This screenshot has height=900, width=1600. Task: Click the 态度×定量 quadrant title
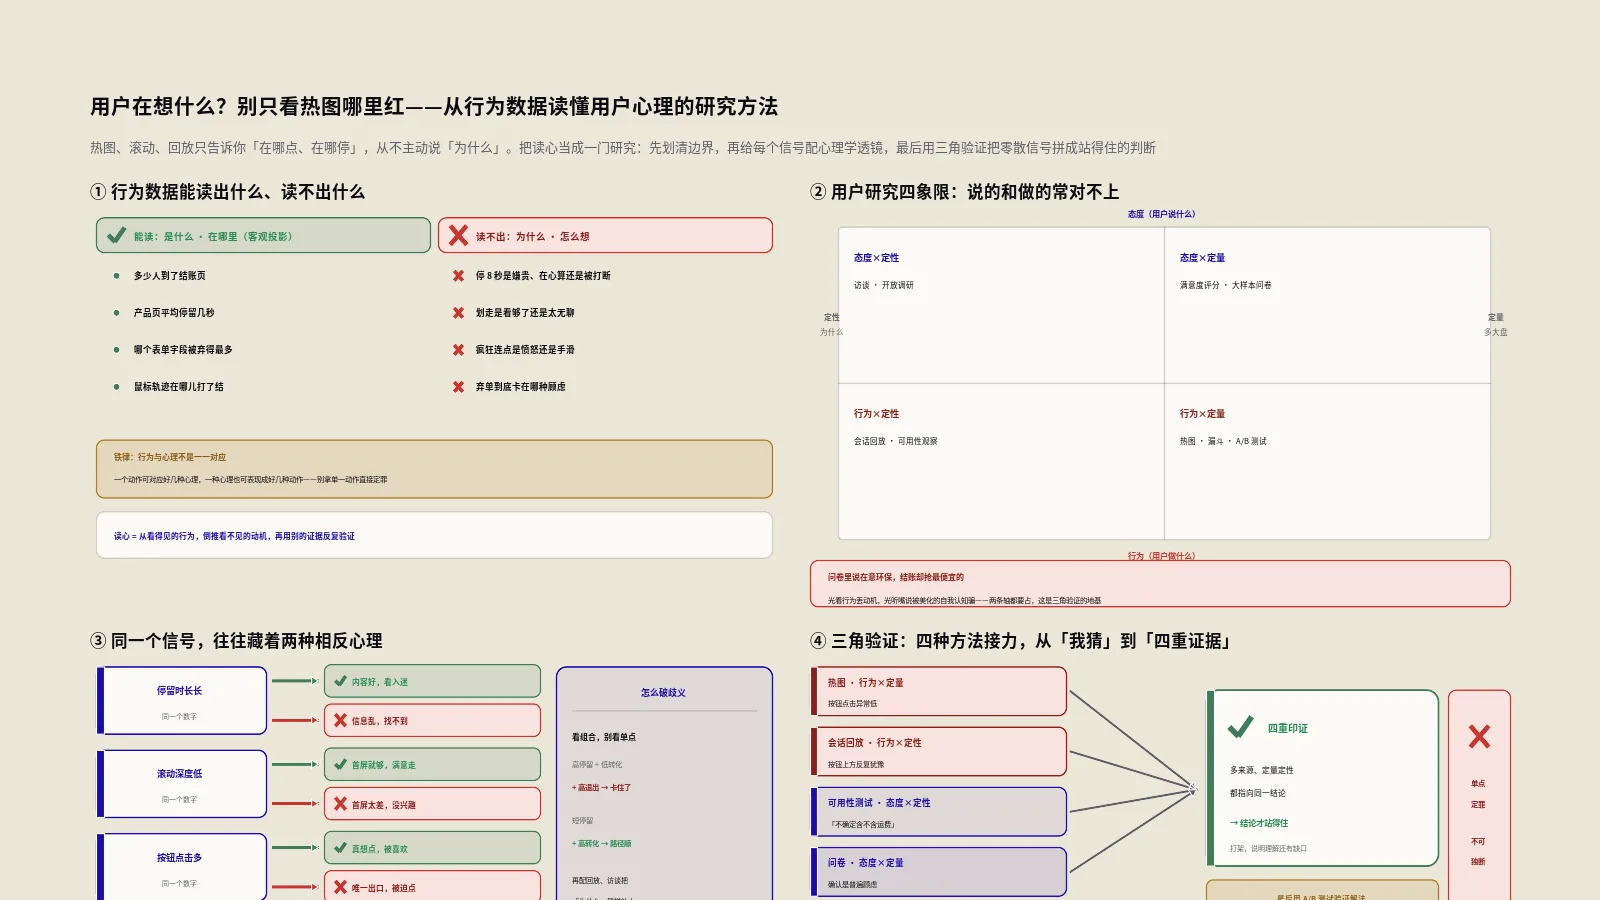coord(1202,258)
